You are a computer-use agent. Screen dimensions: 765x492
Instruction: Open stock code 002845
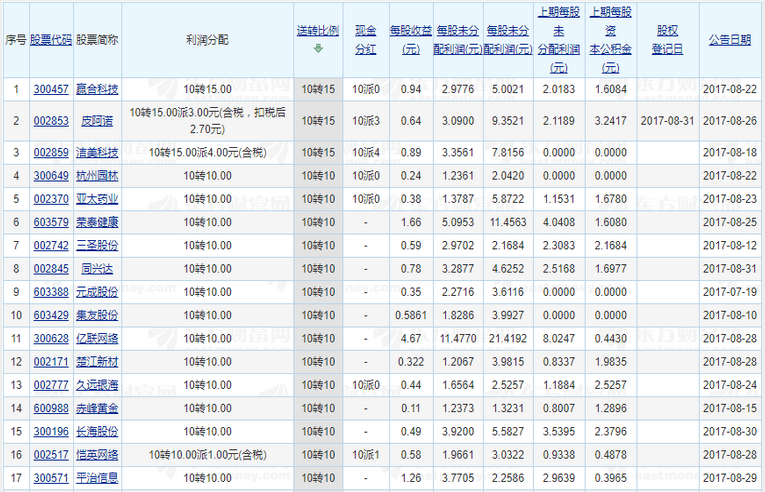[x=51, y=269]
